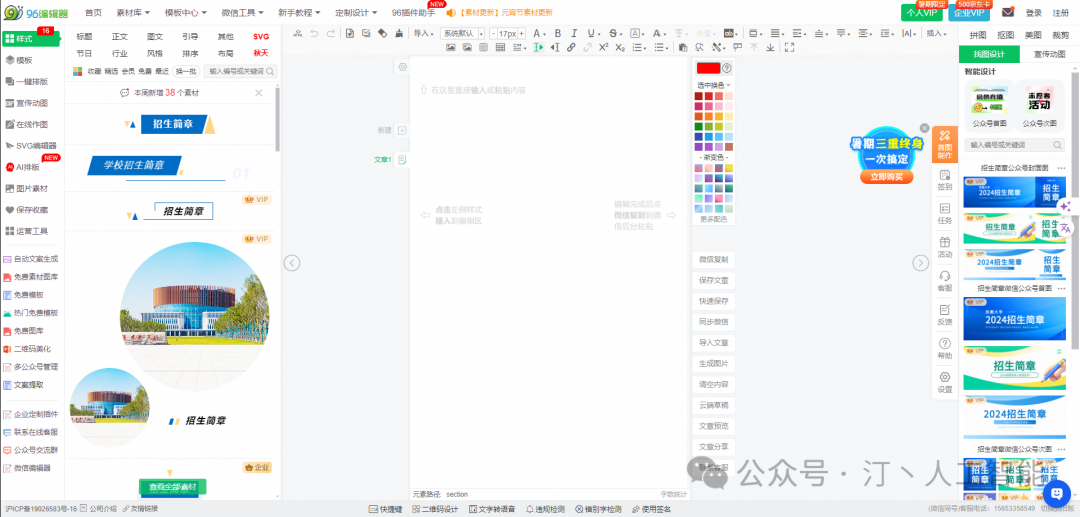The width and height of the screenshot is (1080, 517).
Task: Click the 查看全部素材 green button
Action: [173, 487]
